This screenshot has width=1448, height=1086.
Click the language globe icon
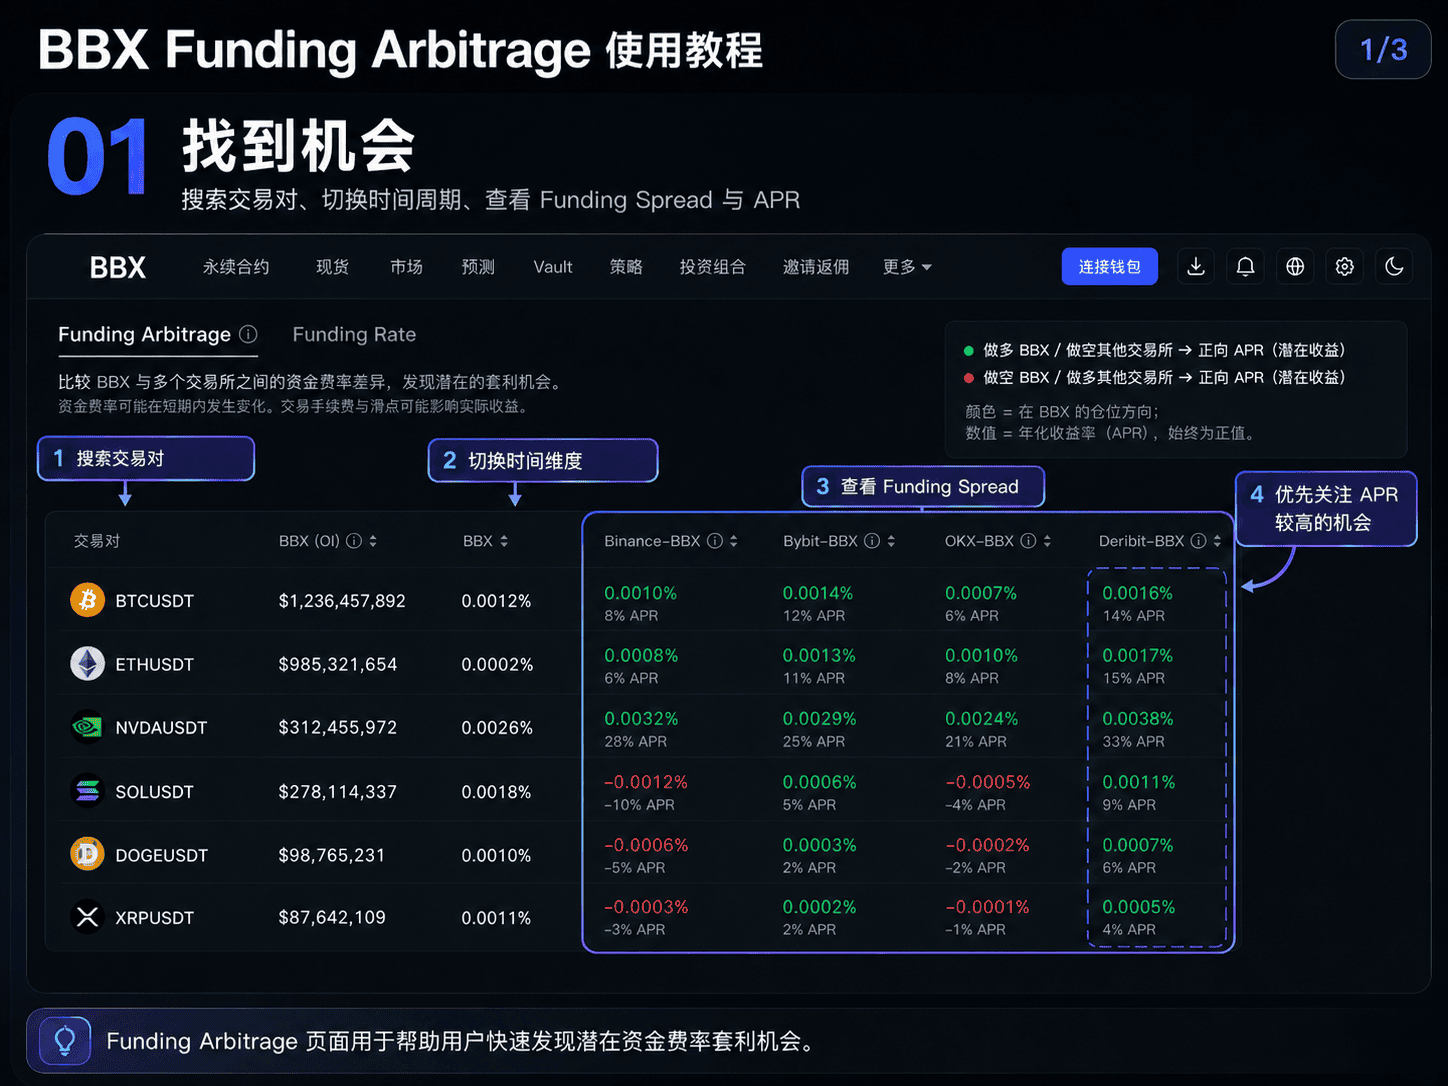coord(1295,266)
